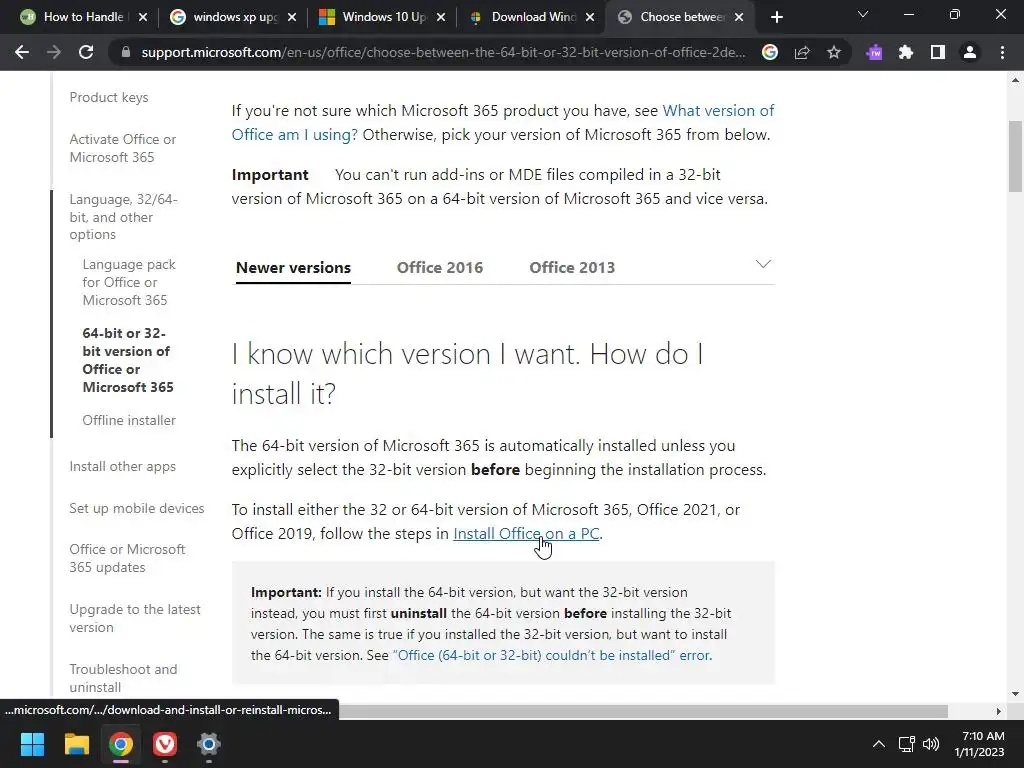
Task: Expand the version tabs chevron
Action: 763,264
